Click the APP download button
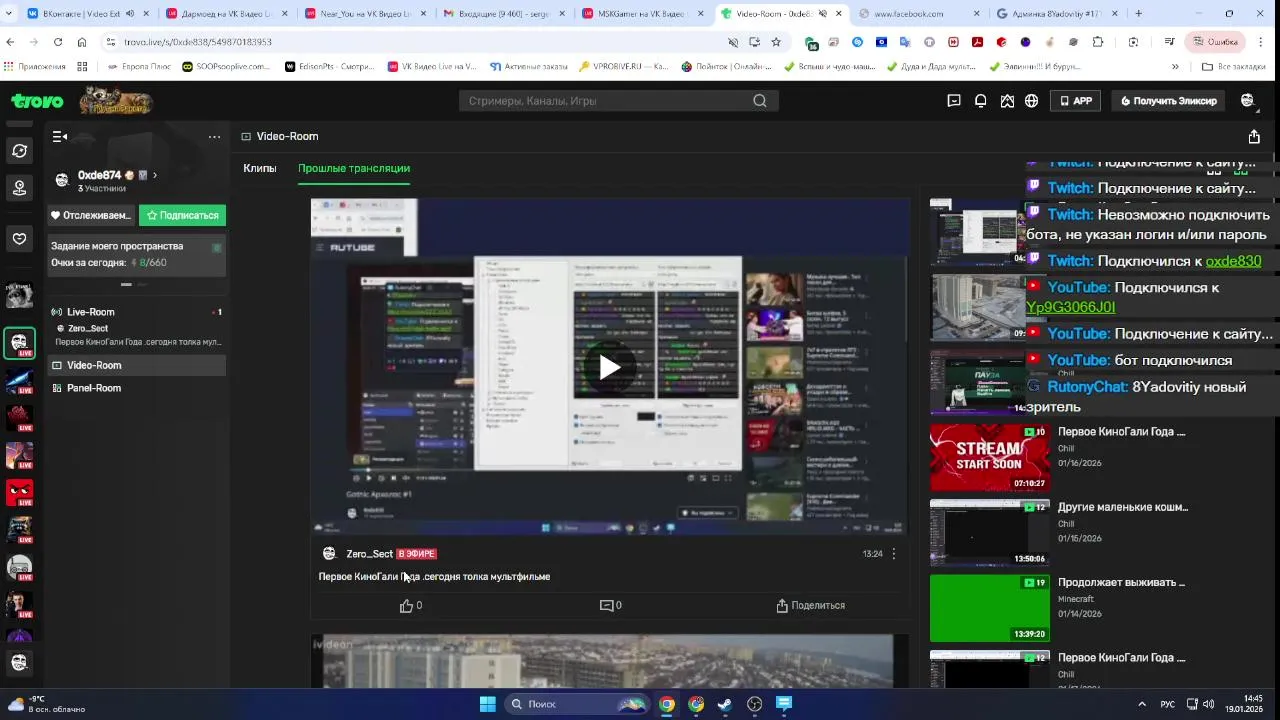Image resolution: width=1280 pixels, height=720 pixels. [1075, 101]
